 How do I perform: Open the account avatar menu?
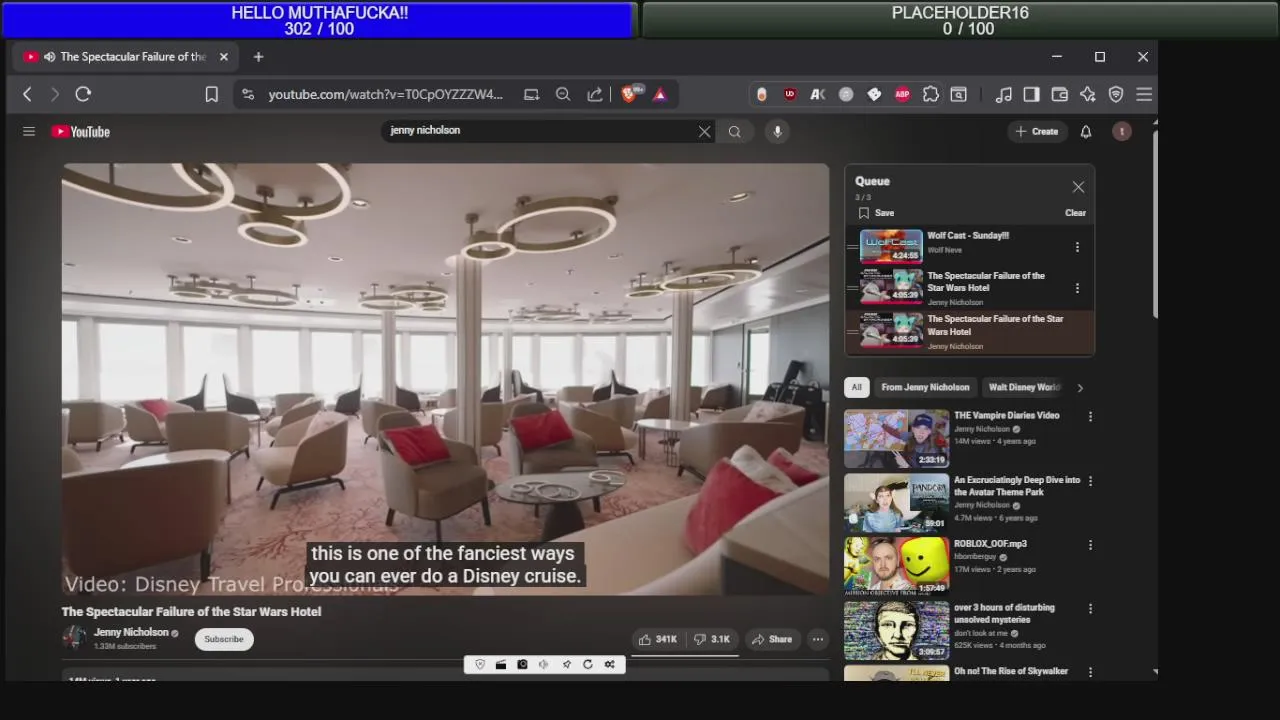pyautogui.click(x=1122, y=131)
